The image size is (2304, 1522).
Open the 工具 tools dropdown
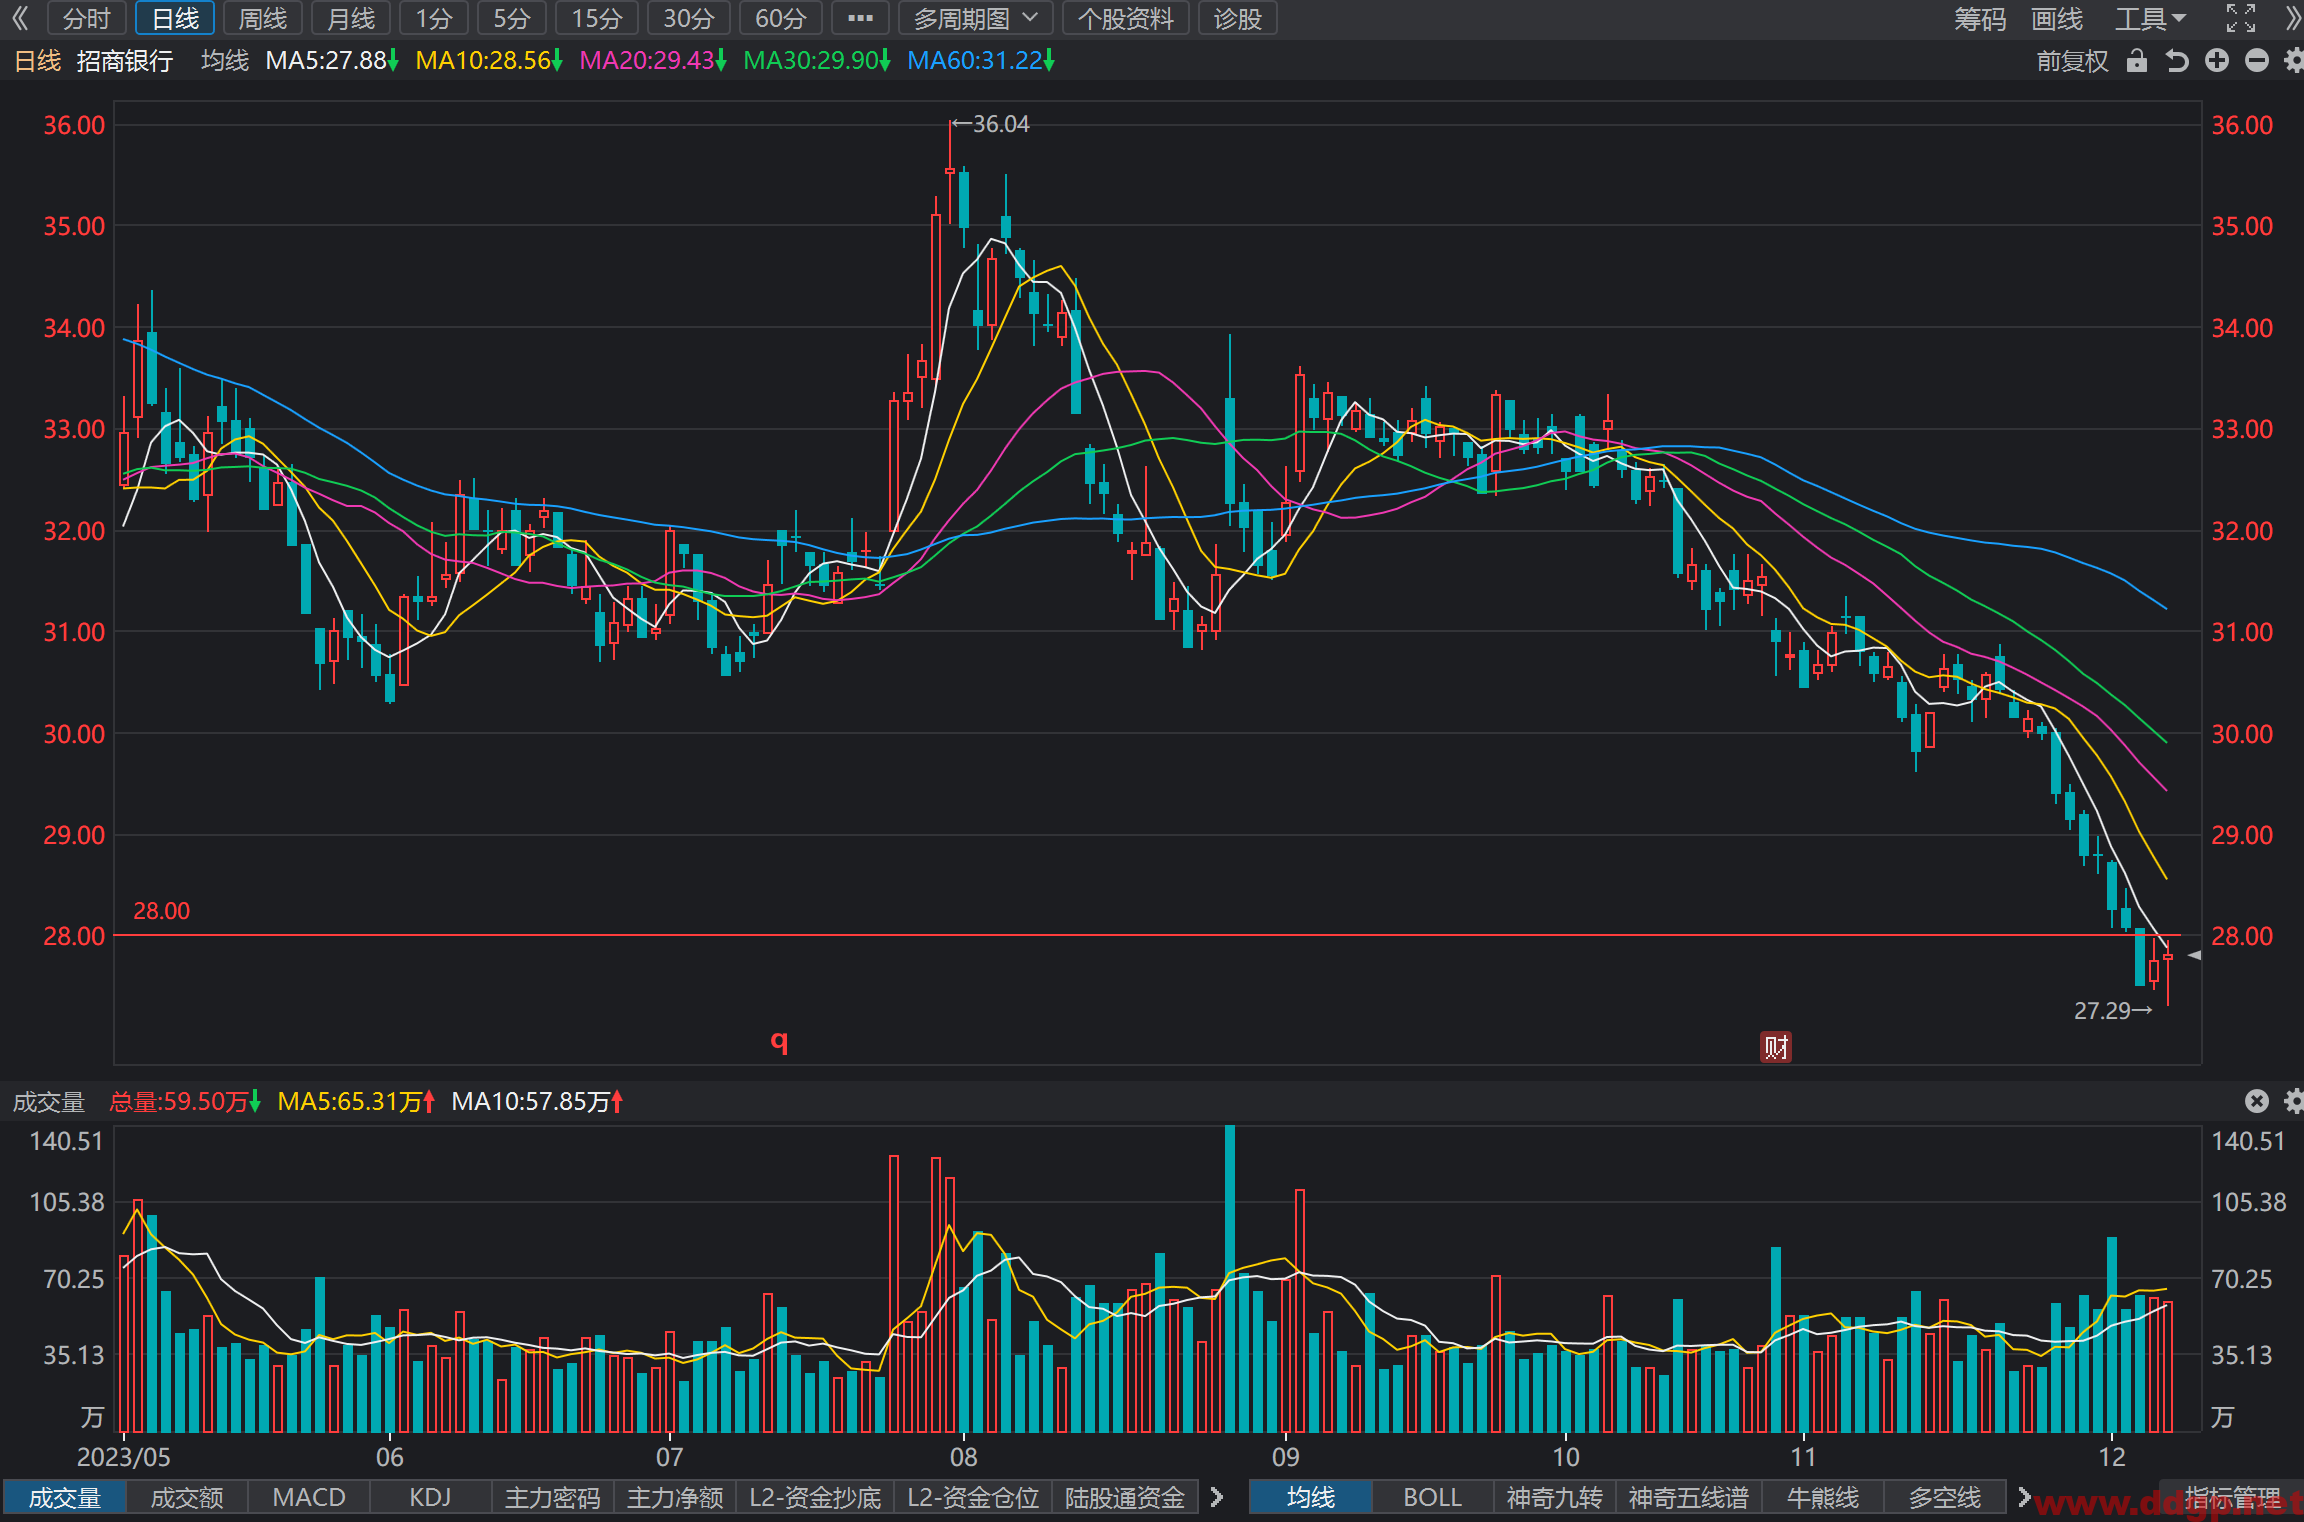(x=2150, y=18)
